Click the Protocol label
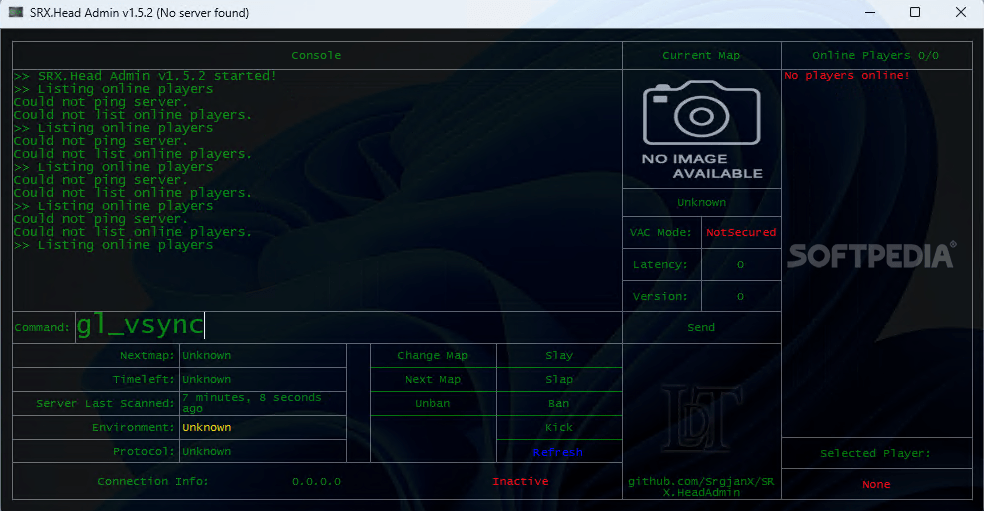Viewport: 984px width, 511px height. pos(143,451)
